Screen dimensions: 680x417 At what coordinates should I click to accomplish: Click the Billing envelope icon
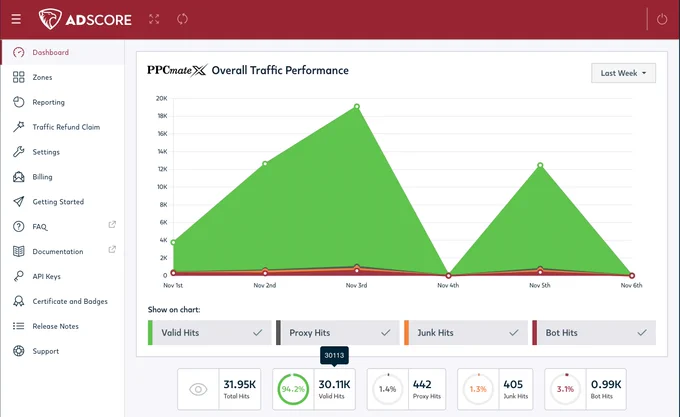(x=19, y=177)
